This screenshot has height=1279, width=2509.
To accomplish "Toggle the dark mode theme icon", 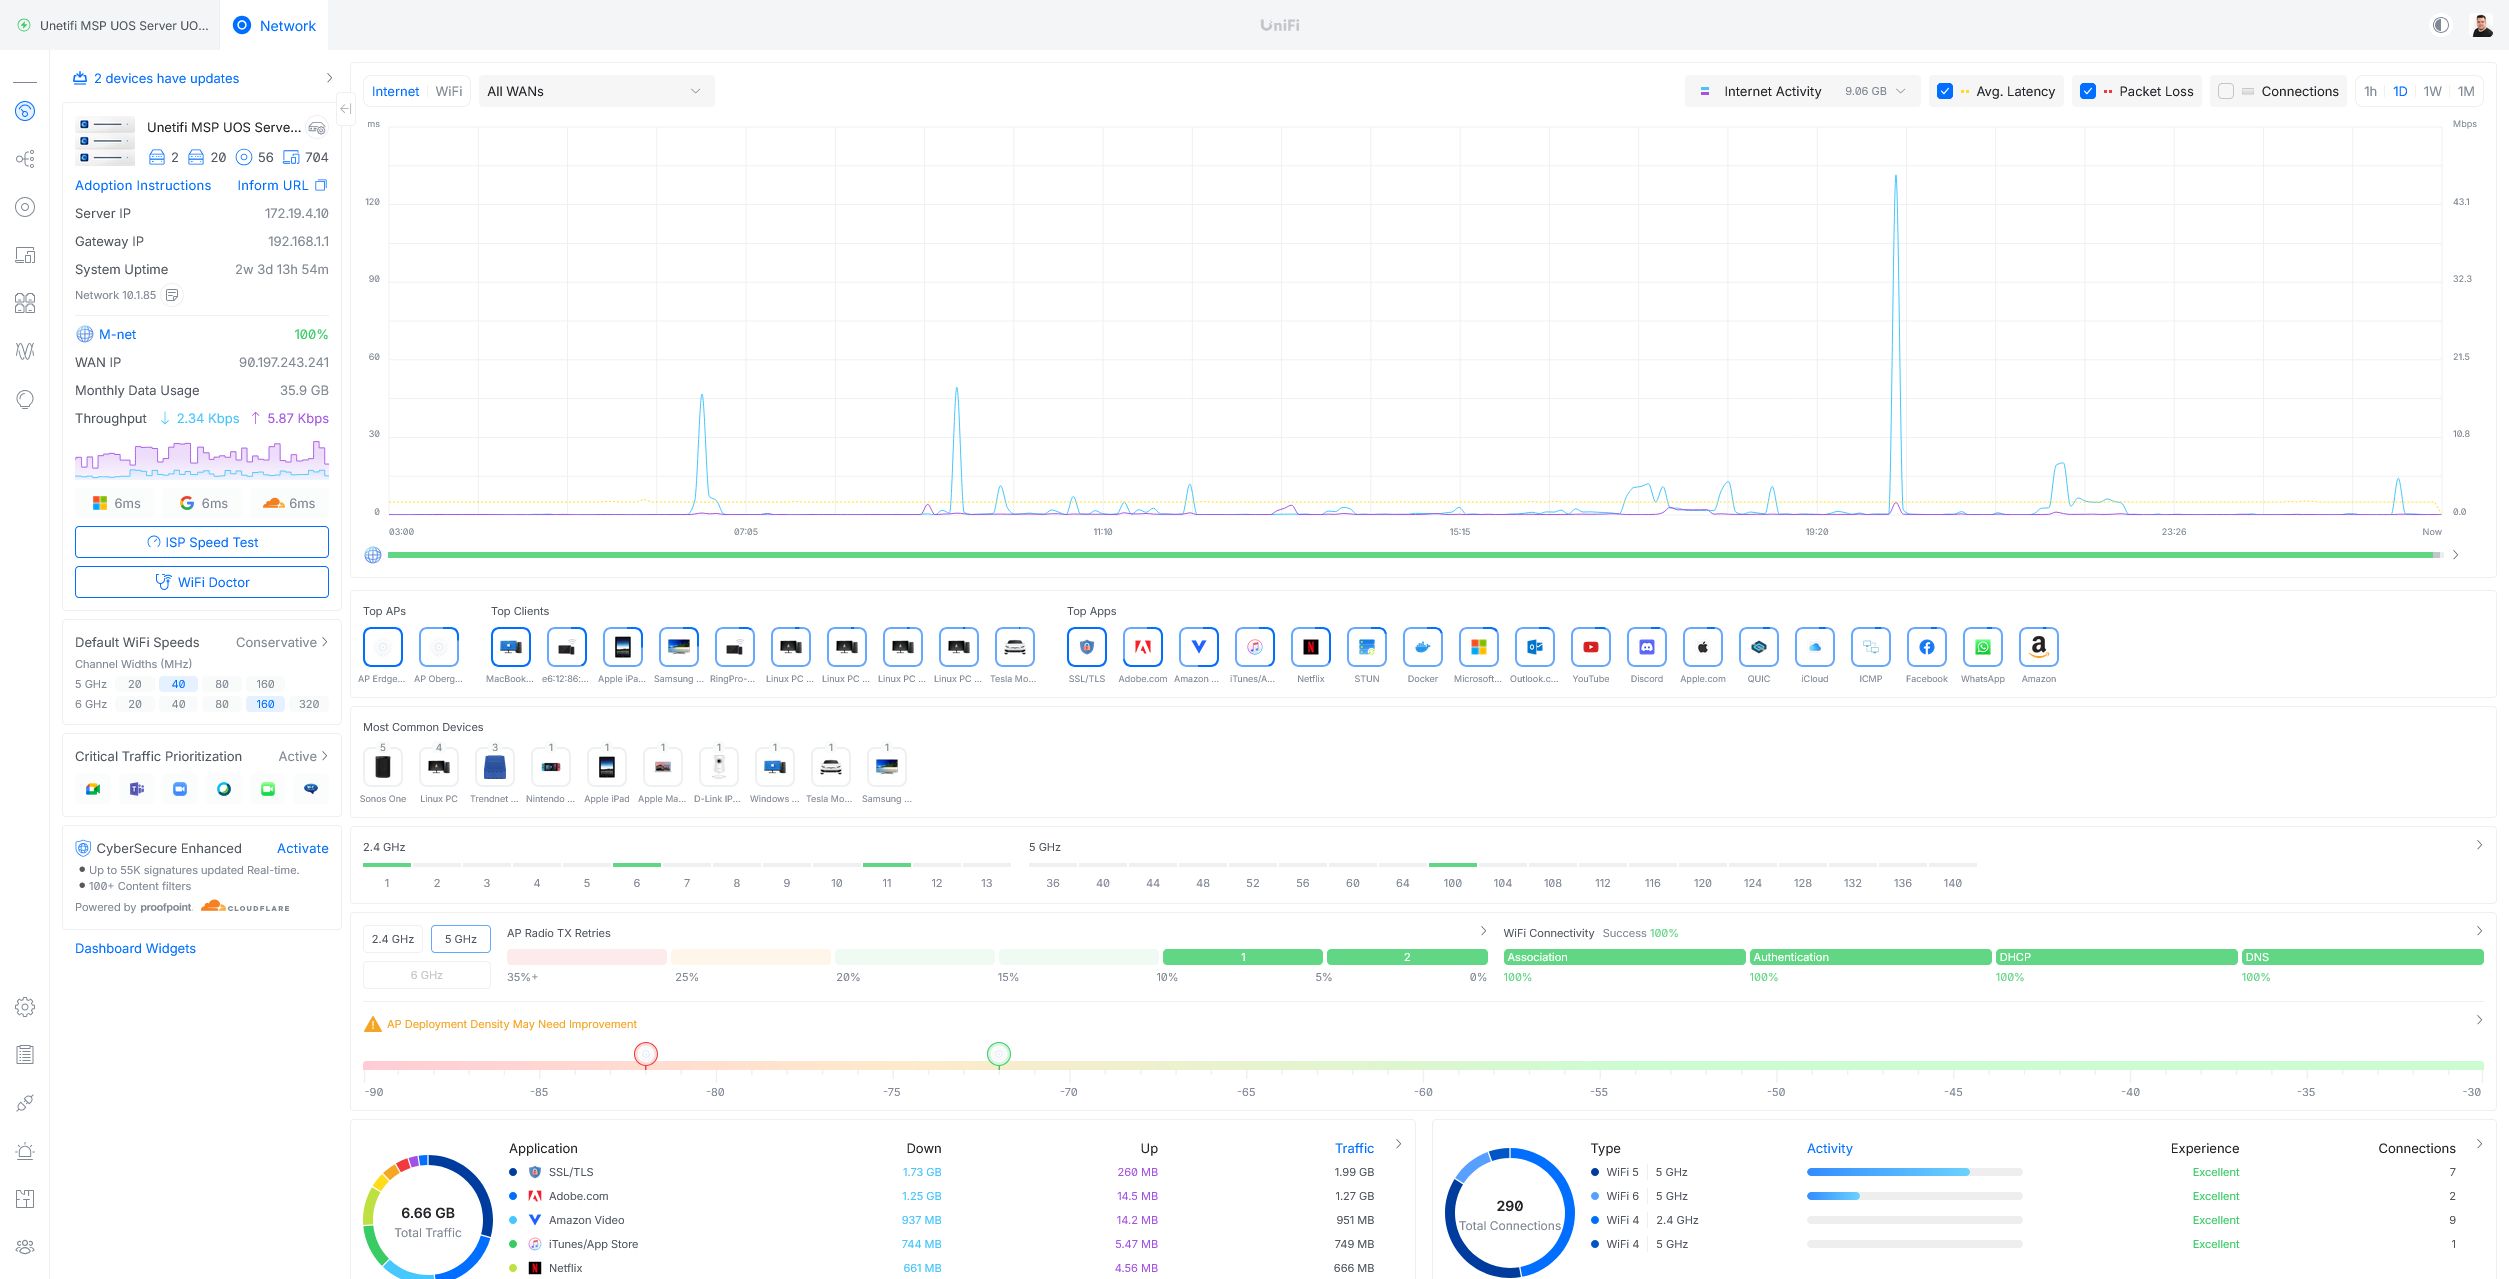I will tap(2441, 25).
